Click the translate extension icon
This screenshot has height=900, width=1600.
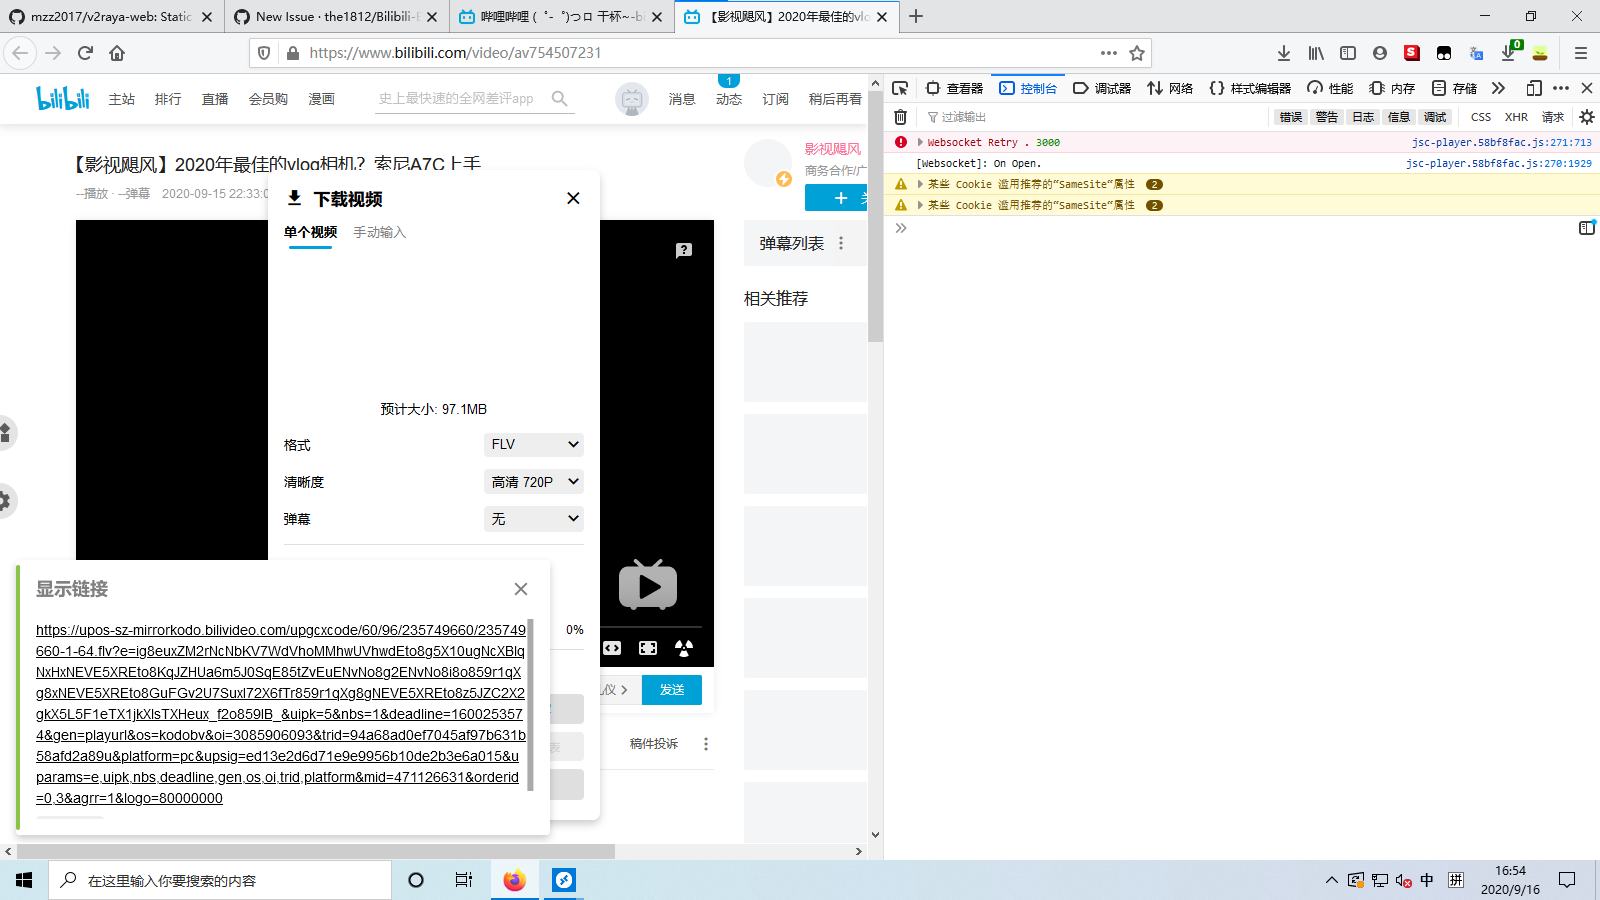click(1476, 53)
